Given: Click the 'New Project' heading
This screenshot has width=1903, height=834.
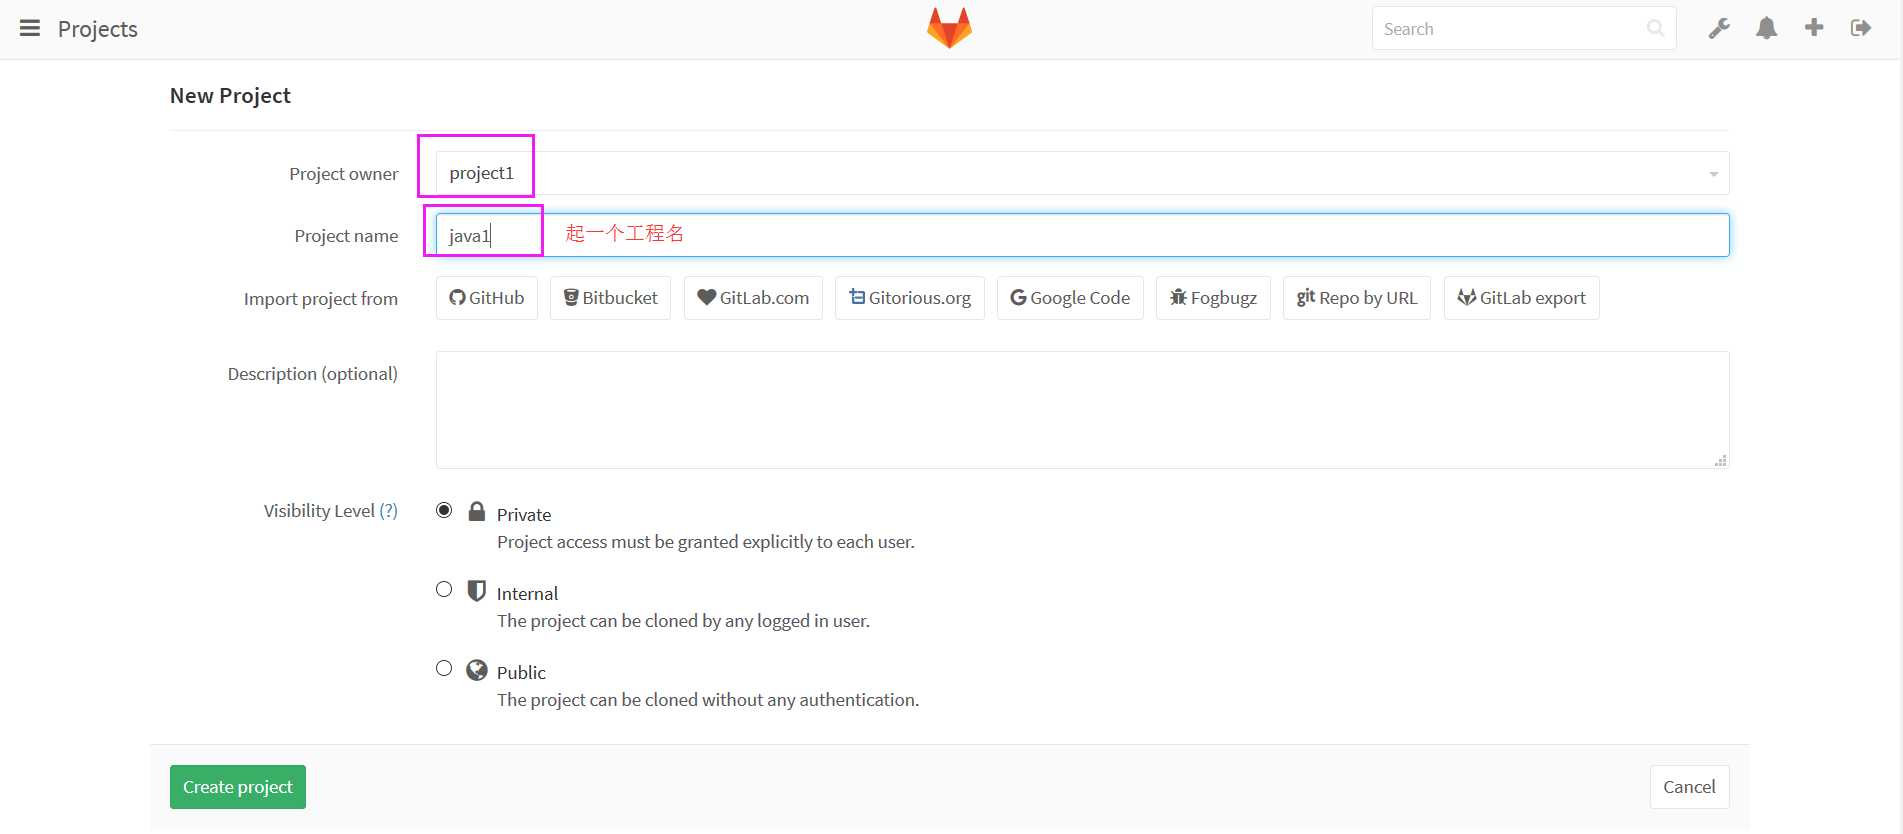Looking at the screenshot, I should 230,96.
